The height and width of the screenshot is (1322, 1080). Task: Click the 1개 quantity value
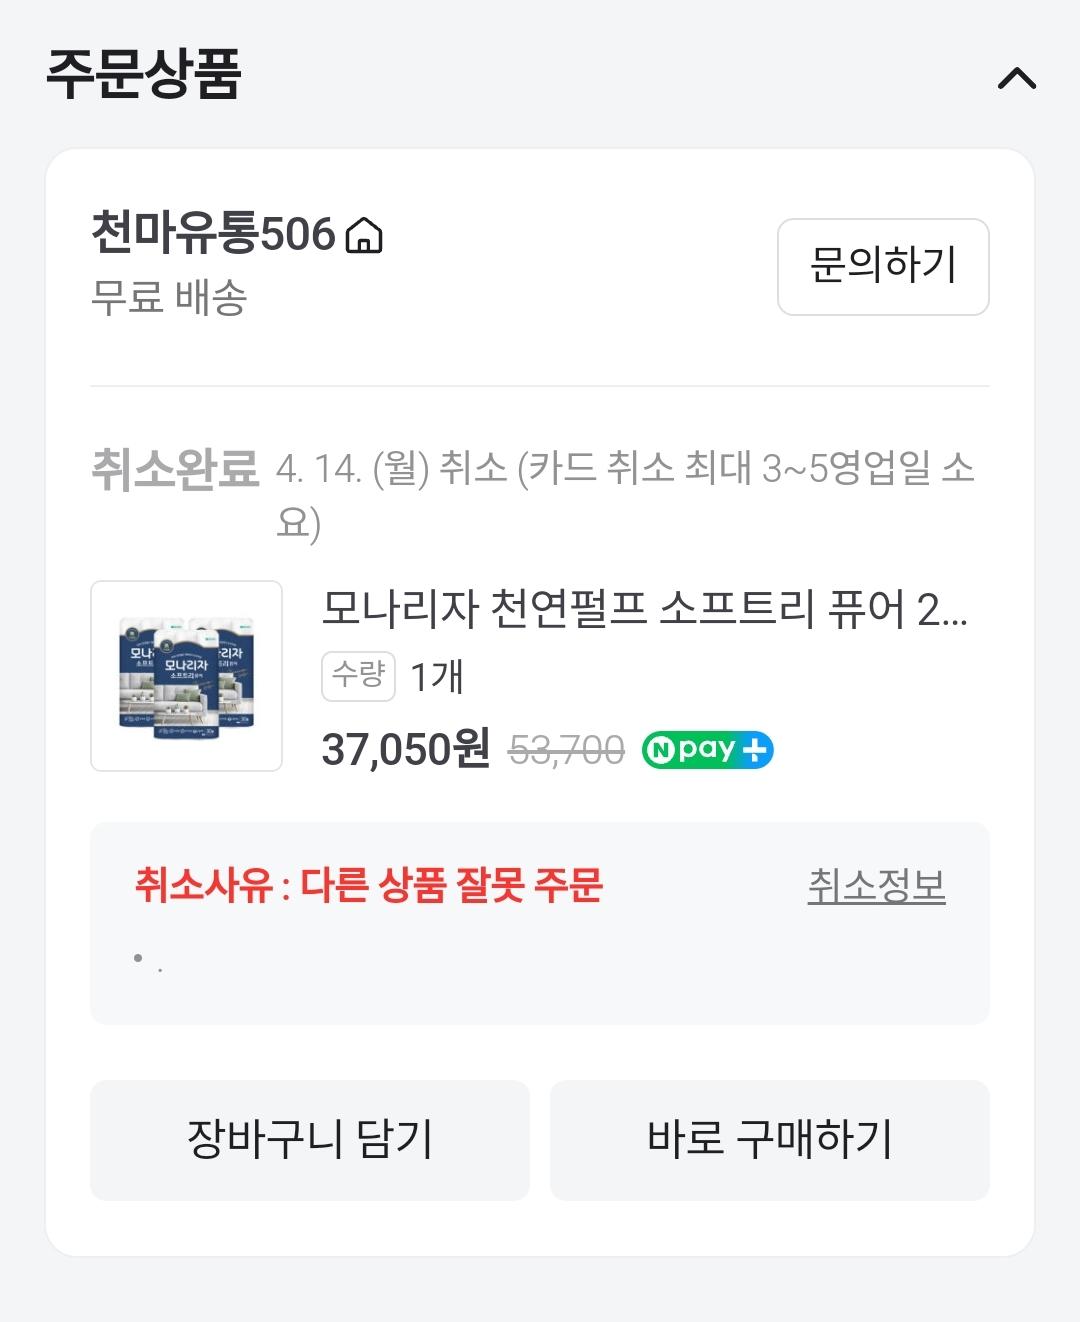[437, 677]
